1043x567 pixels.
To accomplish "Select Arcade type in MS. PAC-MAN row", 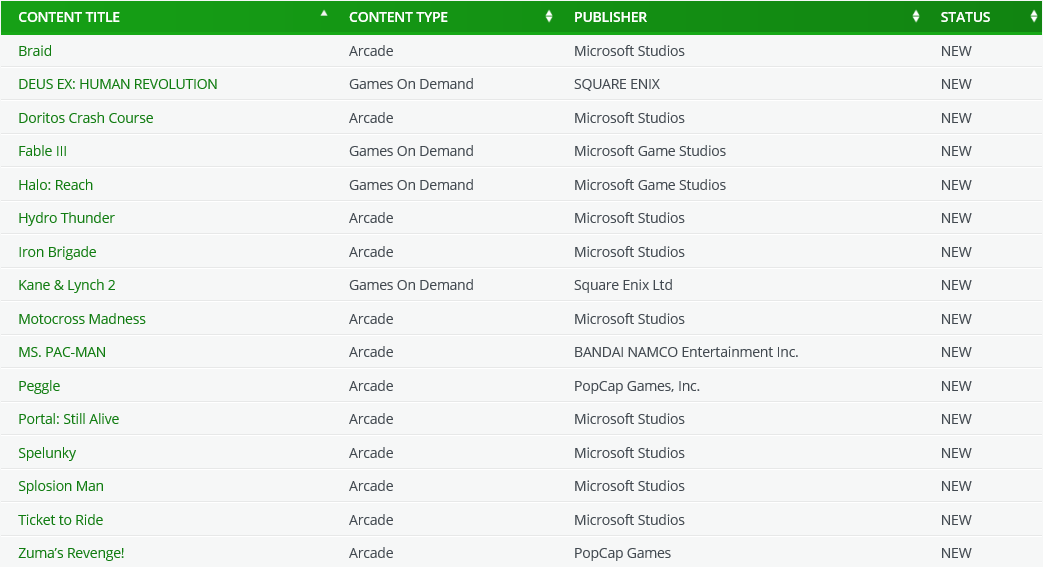I will pos(371,352).
